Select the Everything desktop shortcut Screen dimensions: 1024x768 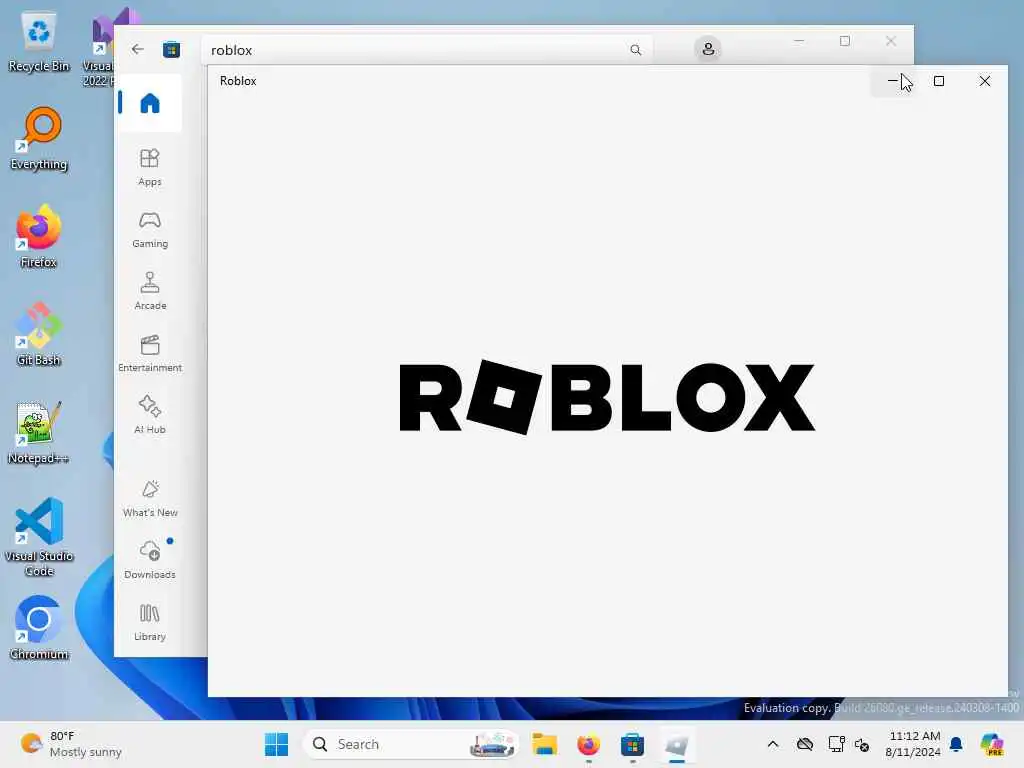tap(39, 138)
